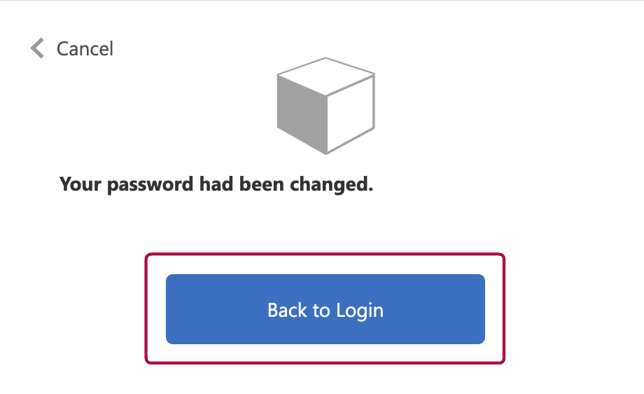This screenshot has height=394, width=644.
Task: Go back using the left-pointing chevron
Action: (37, 48)
